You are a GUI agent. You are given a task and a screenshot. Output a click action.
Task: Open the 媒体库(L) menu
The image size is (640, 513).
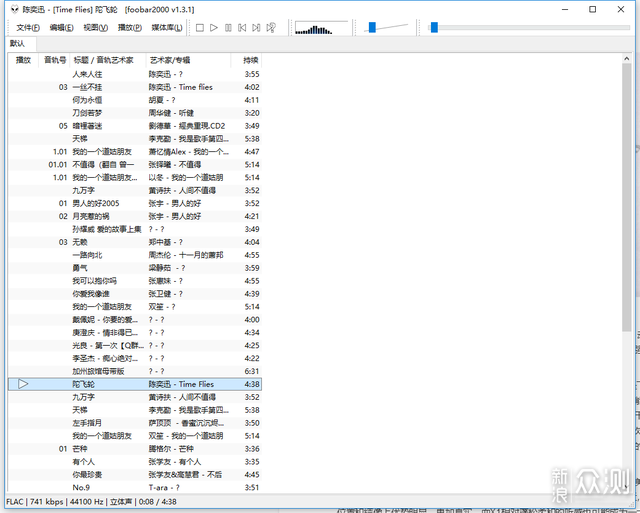tap(167, 28)
